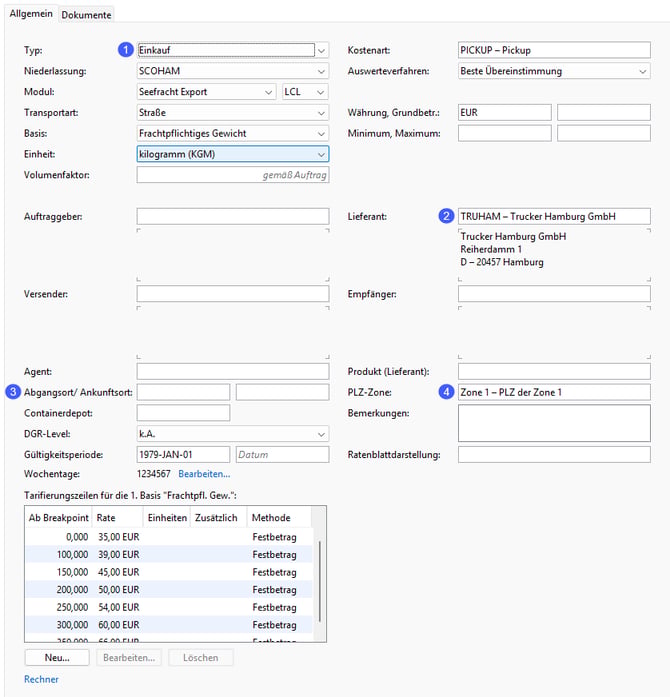Click the Lieferant field TRUHAM

click(x=554, y=216)
